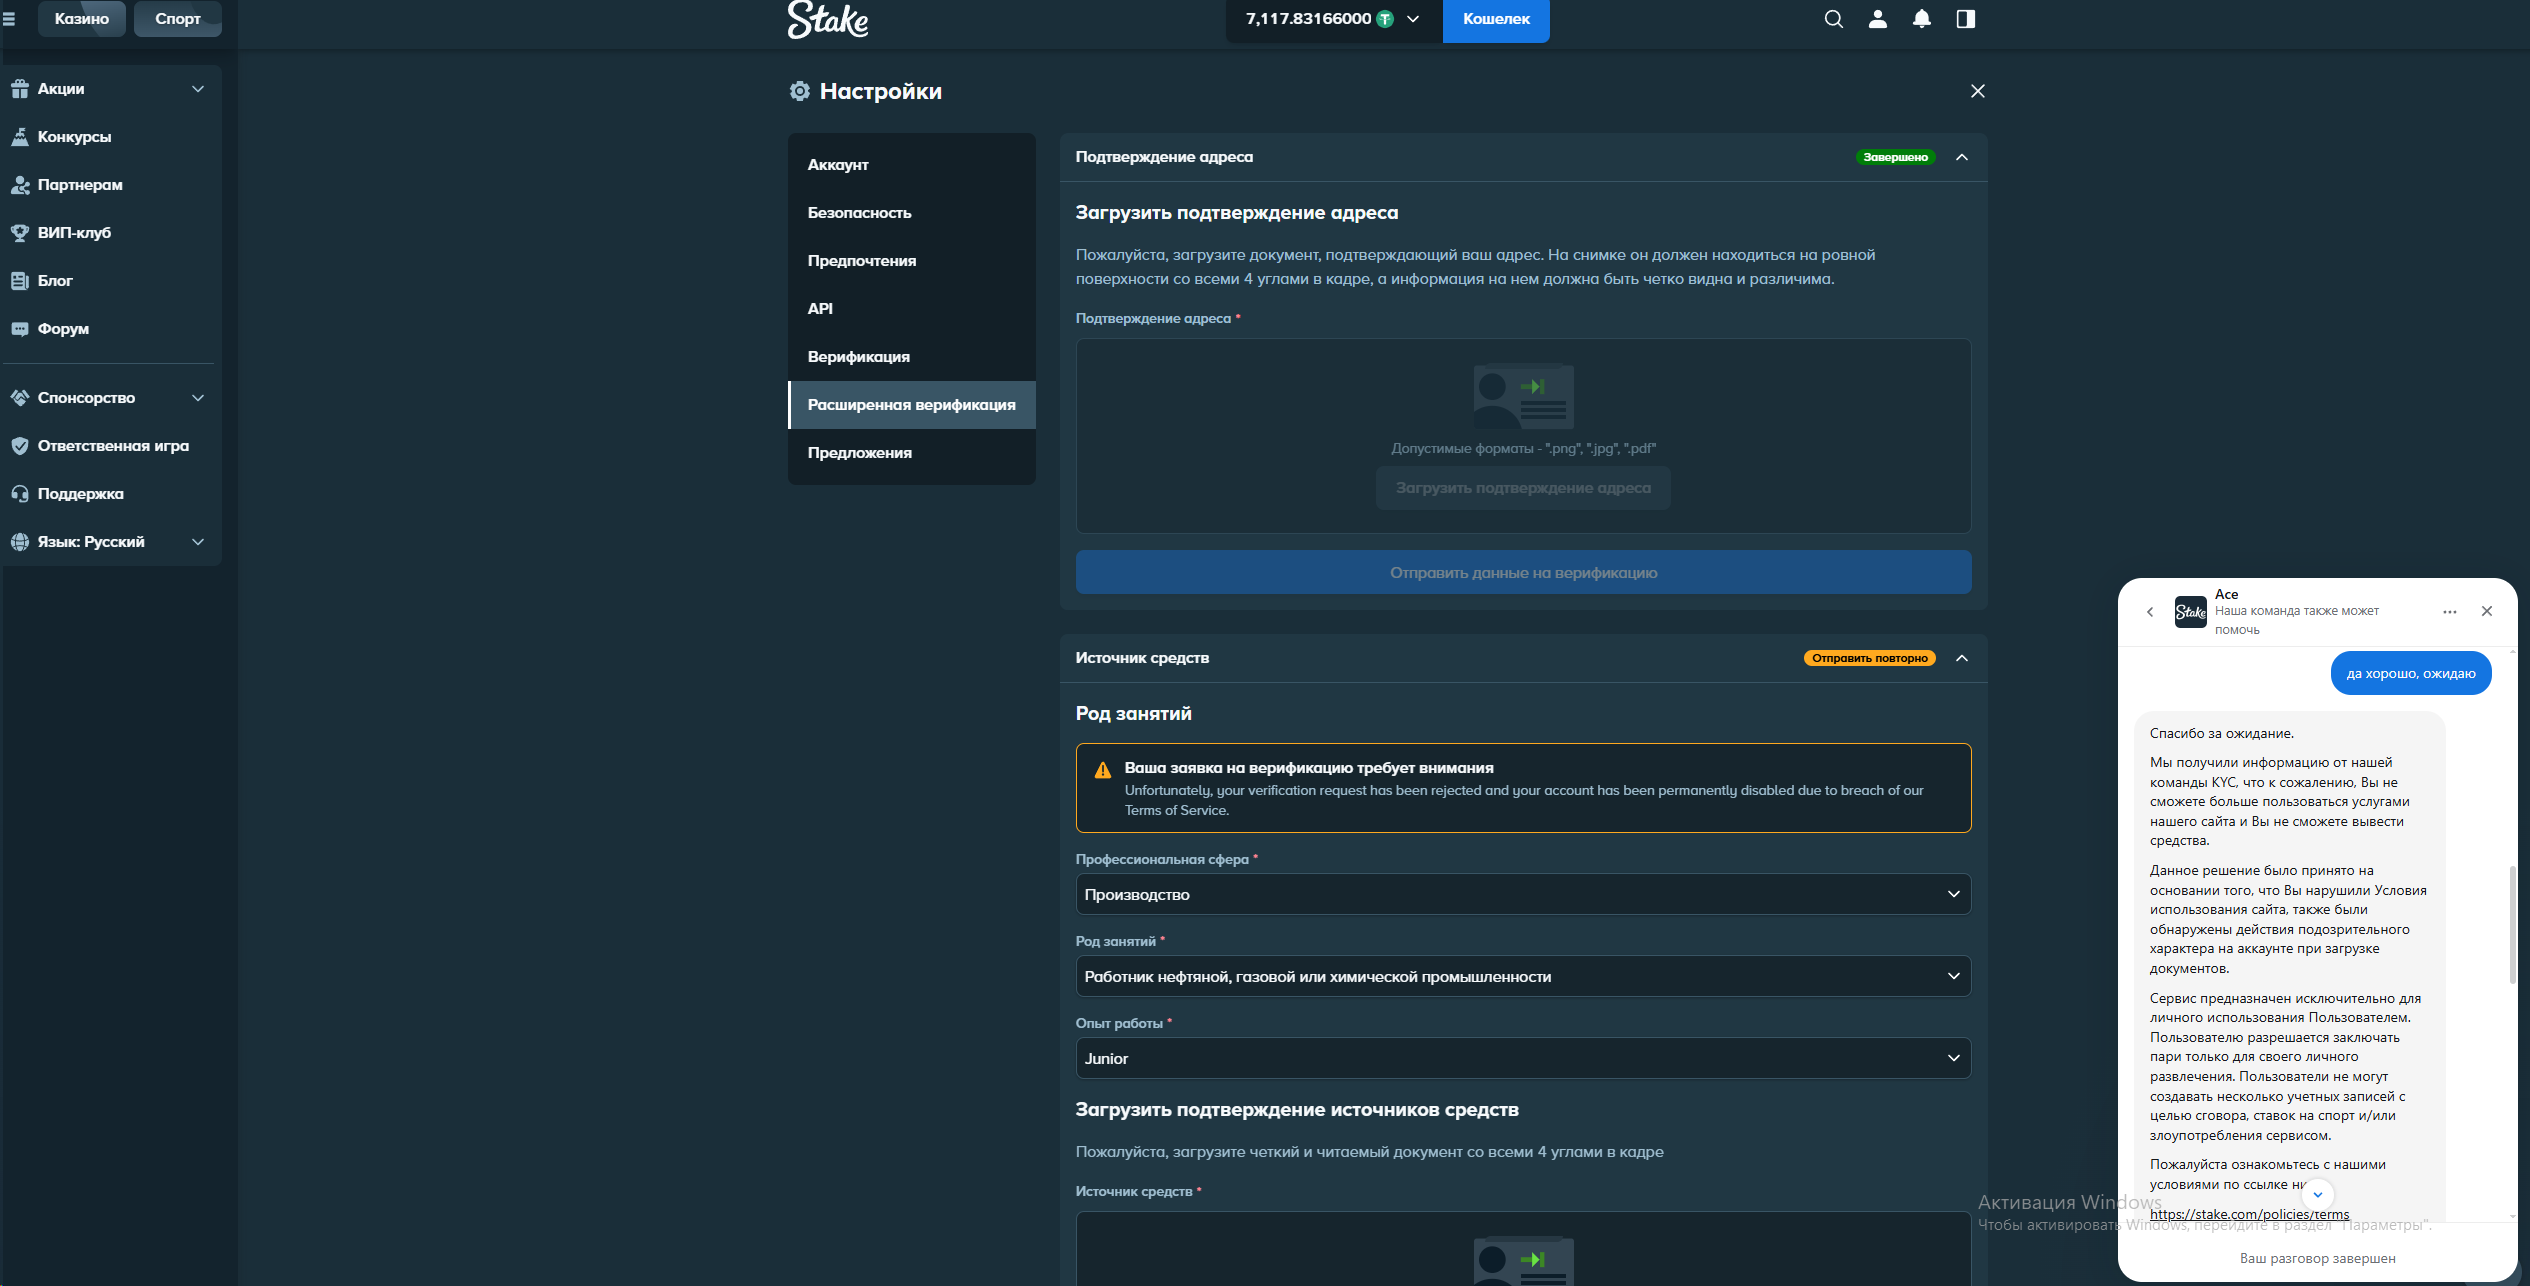Collapse the Источник средств section
This screenshot has width=2530, height=1286.
pyautogui.click(x=1962, y=658)
